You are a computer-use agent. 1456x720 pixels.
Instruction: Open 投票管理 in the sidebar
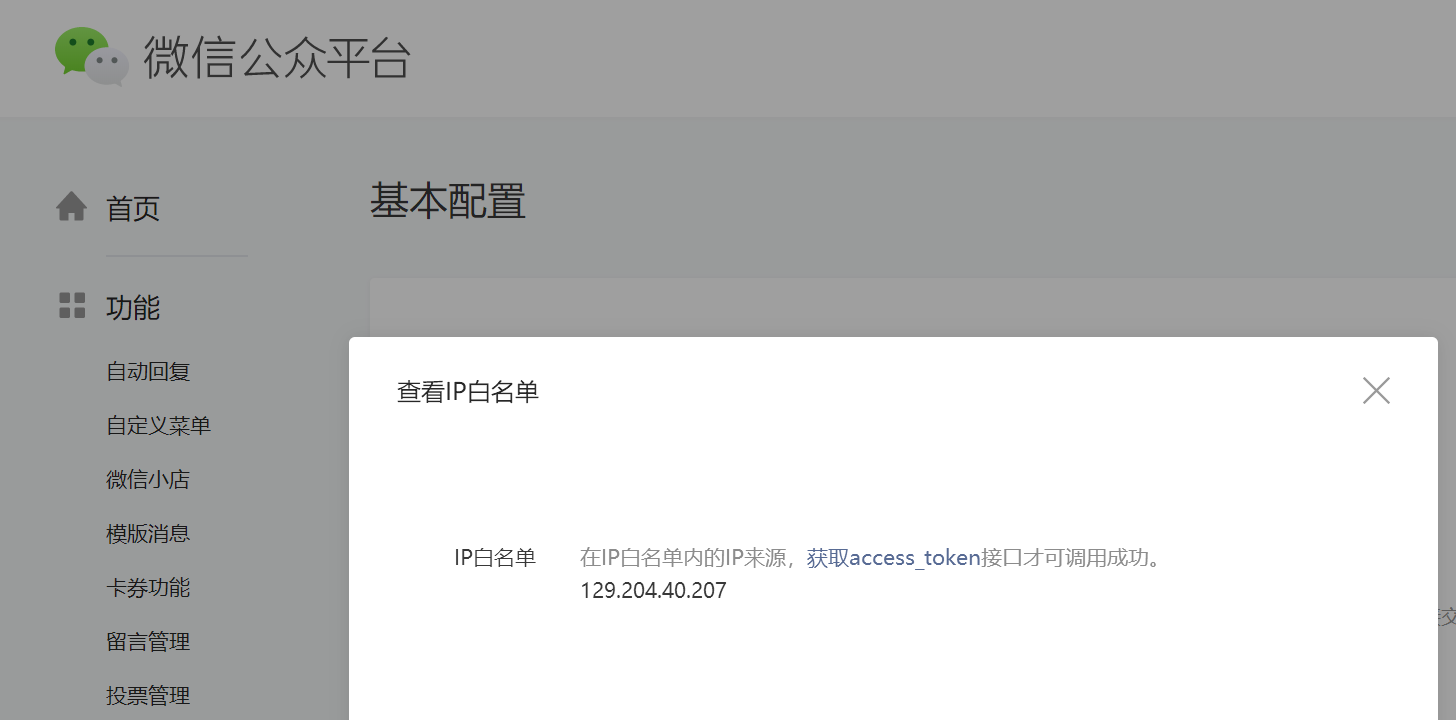point(148,696)
